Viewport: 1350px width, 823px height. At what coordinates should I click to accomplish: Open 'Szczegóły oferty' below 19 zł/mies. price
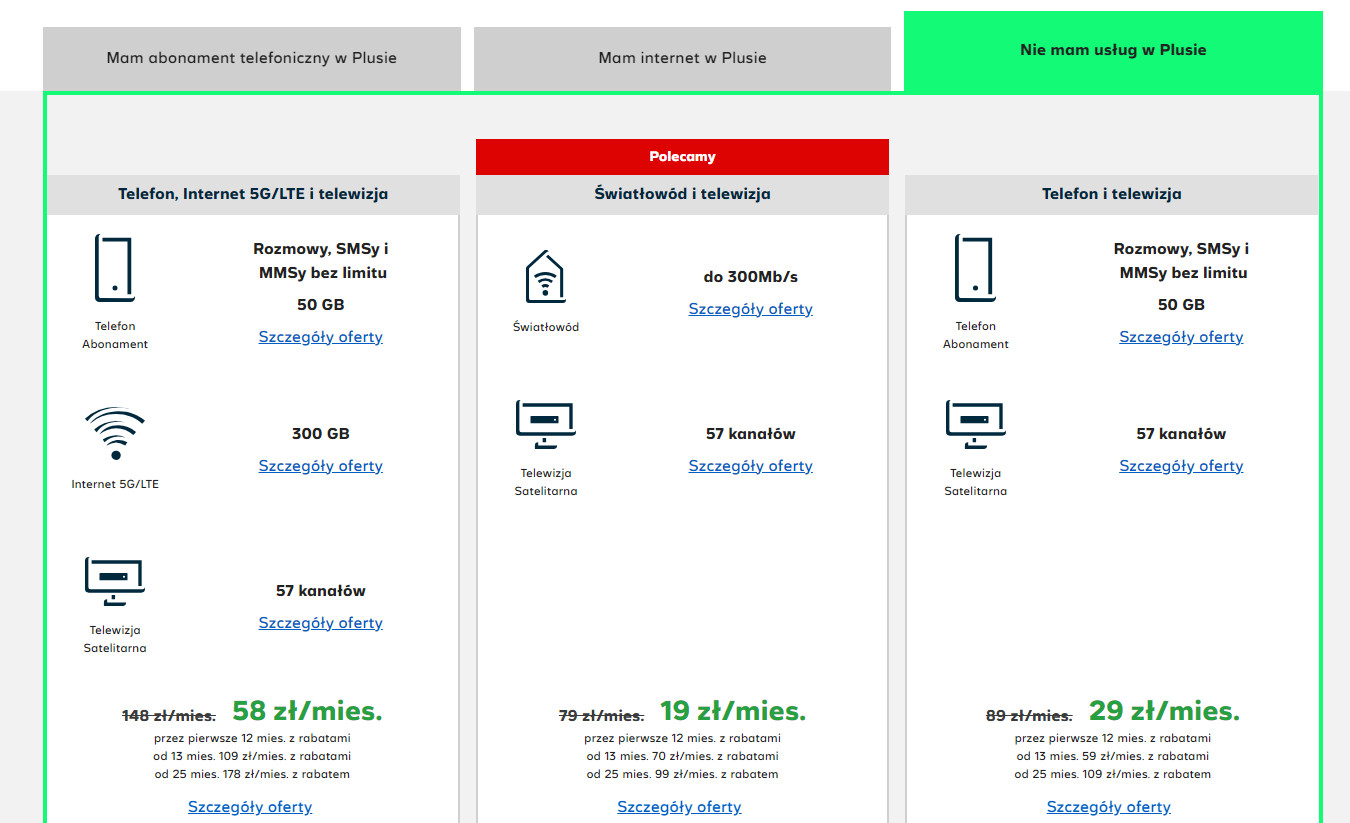tap(680, 807)
